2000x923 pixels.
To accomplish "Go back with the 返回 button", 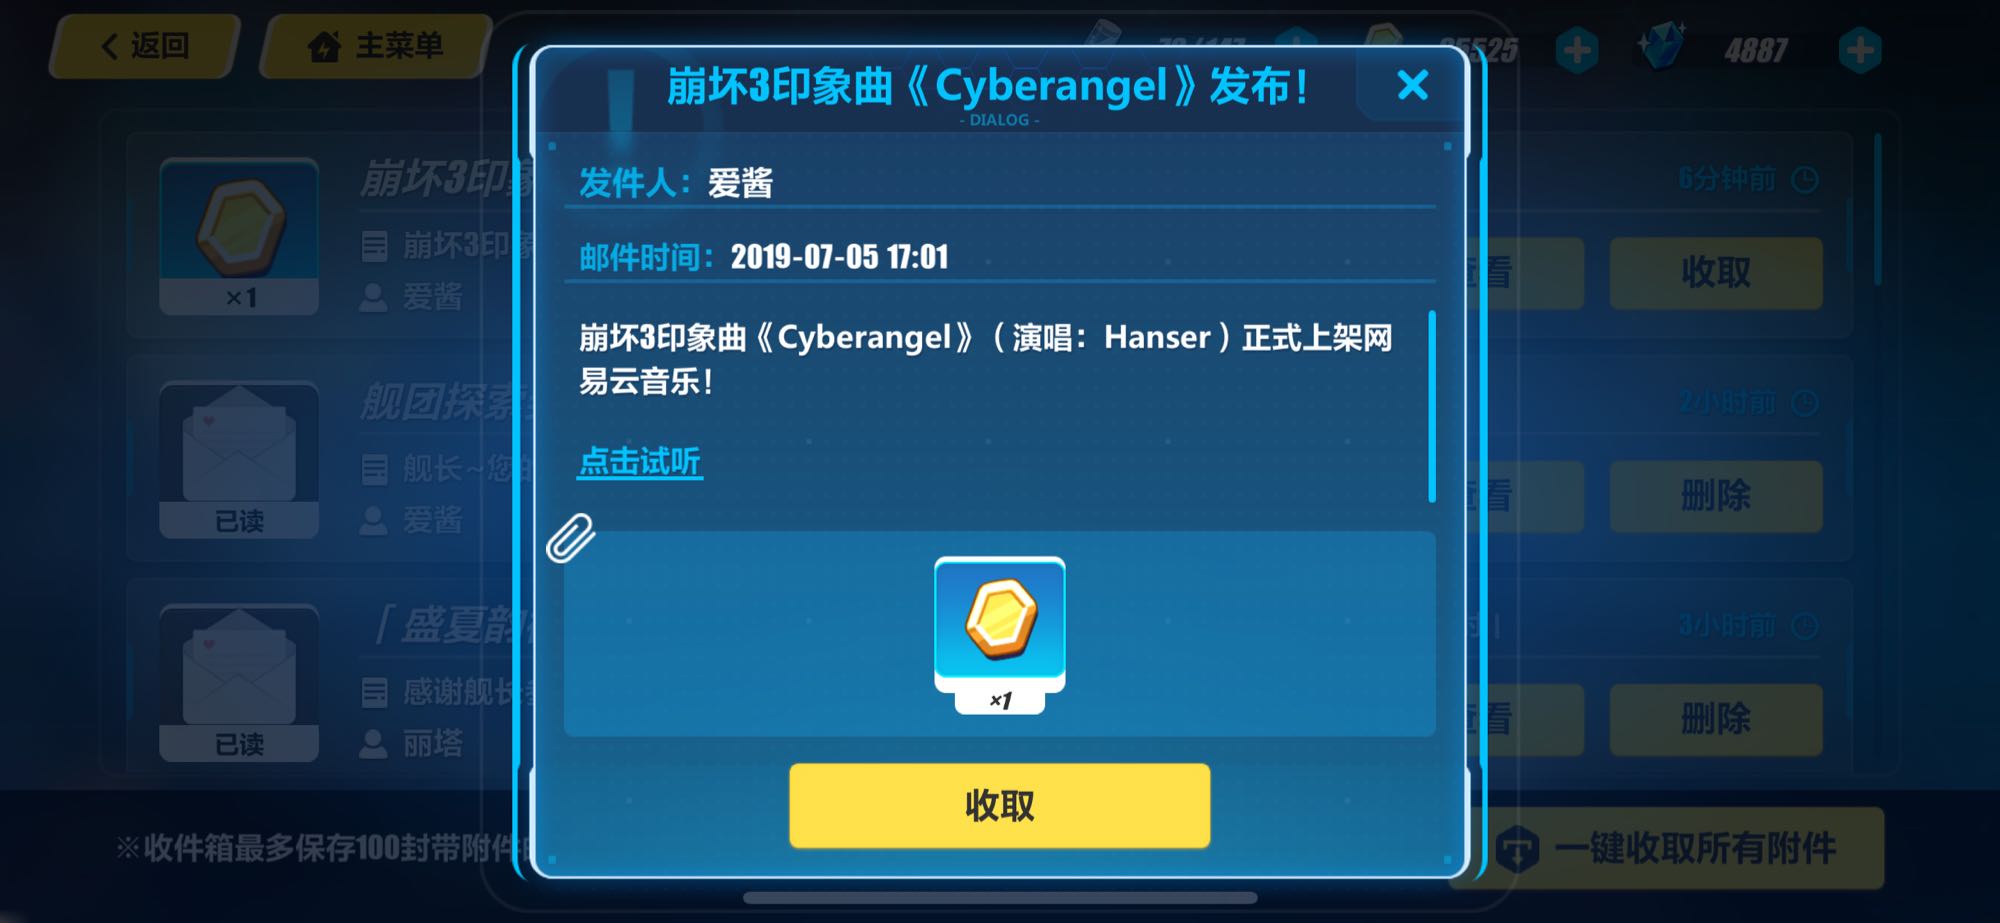I will click(146, 46).
